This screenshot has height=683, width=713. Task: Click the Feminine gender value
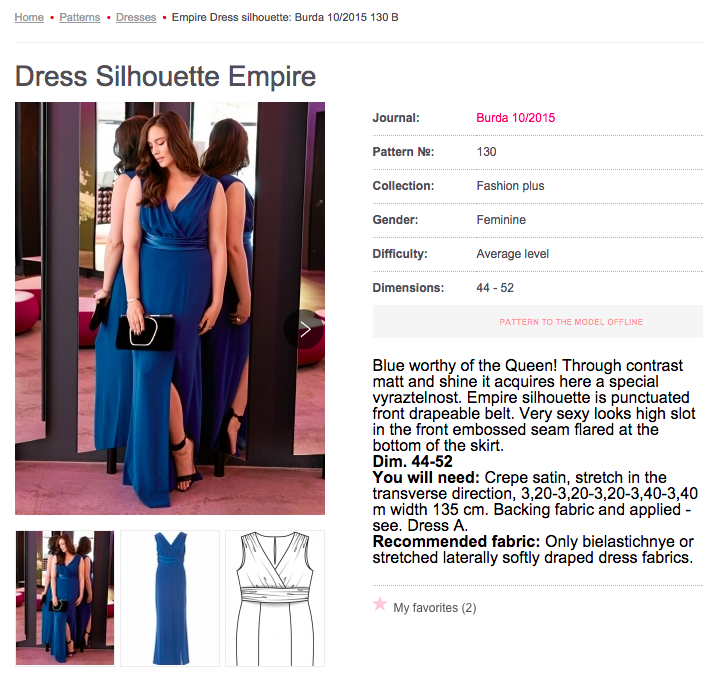(501, 220)
